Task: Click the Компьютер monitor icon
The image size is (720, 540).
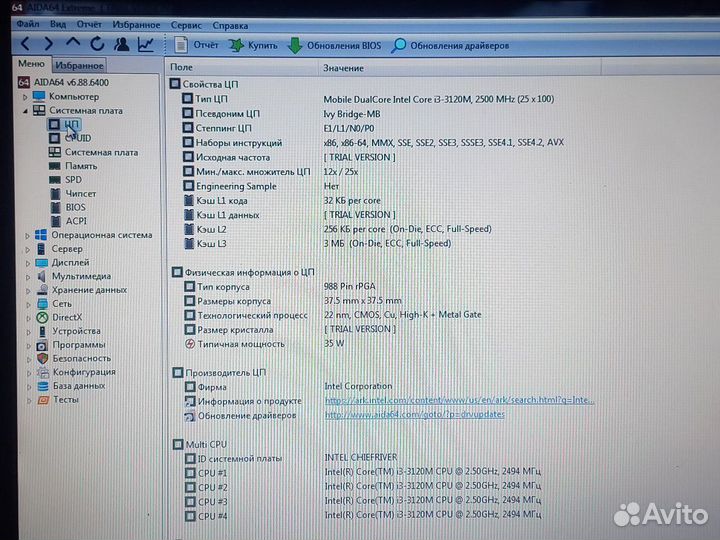Action: (x=39, y=96)
